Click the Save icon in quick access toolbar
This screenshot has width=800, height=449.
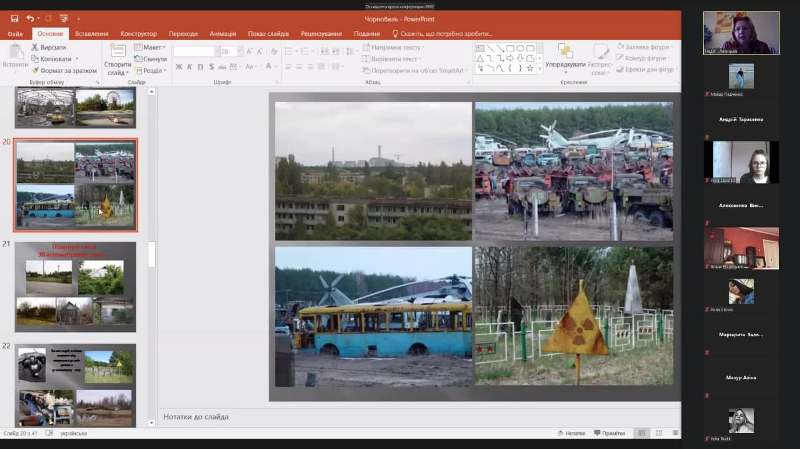click(15, 18)
